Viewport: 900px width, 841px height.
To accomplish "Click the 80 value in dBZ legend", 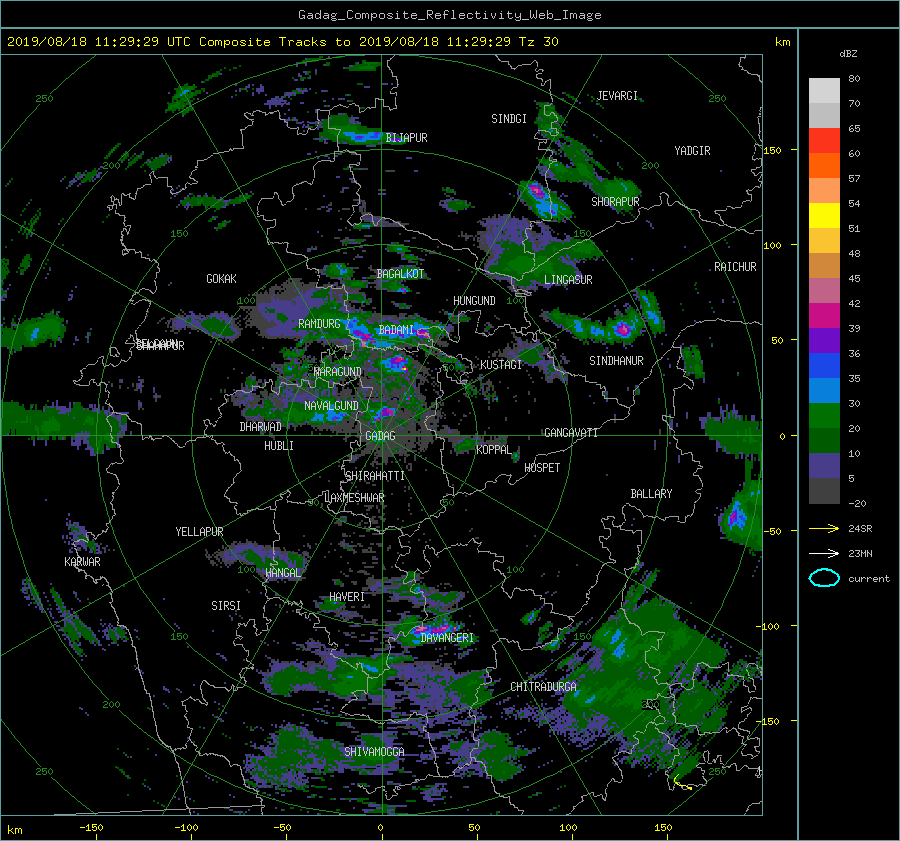I will click(854, 79).
